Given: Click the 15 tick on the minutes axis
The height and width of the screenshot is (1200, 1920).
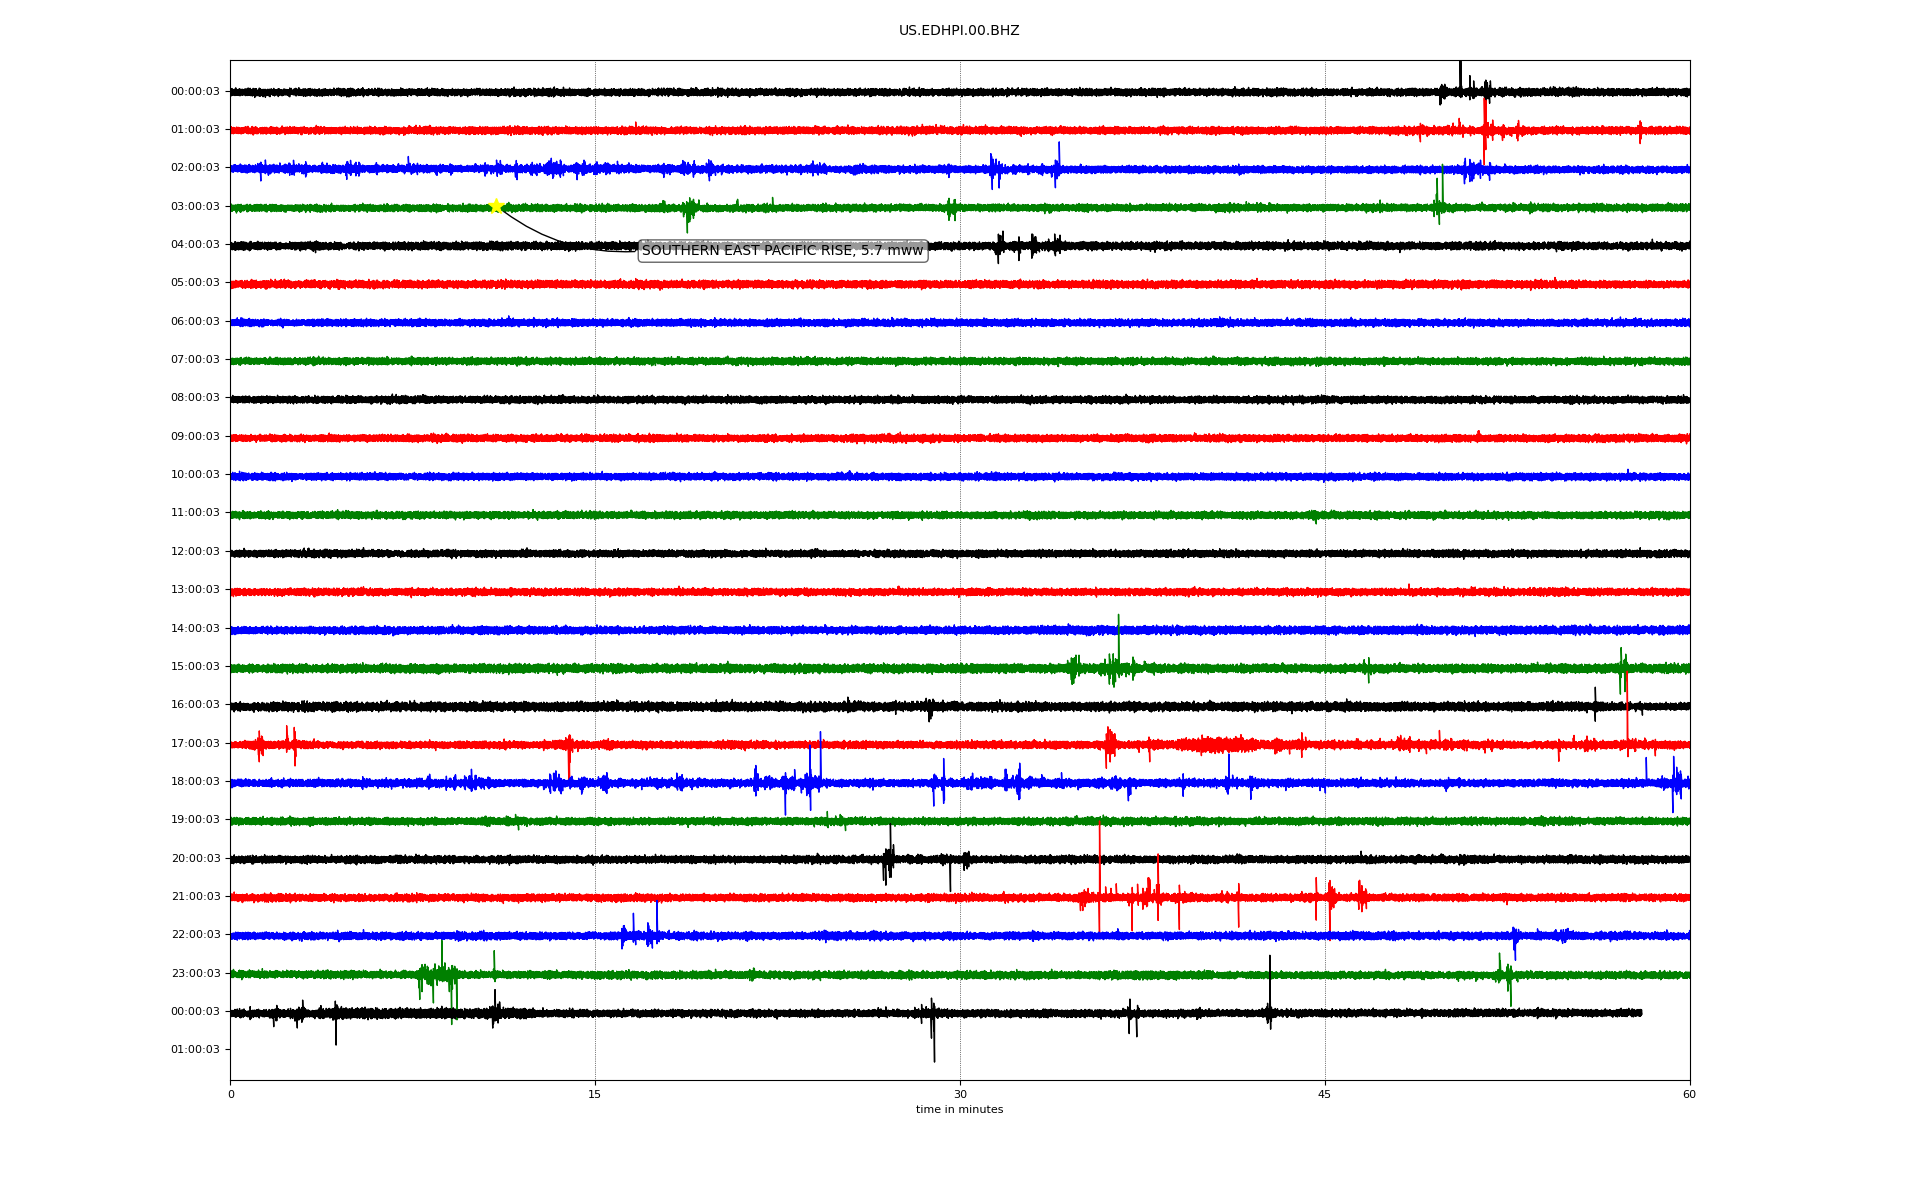Looking at the screenshot, I should pyautogui.click(x=595, y=1095).
